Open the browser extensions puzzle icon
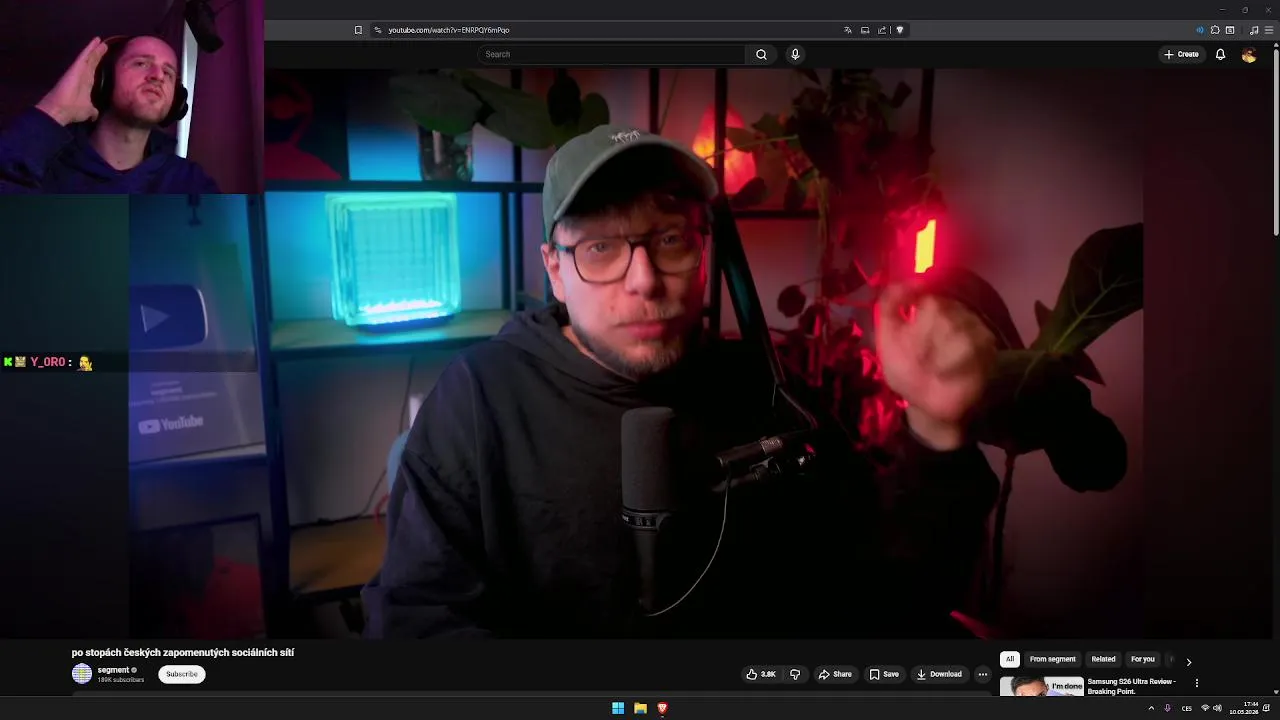The width and height of the screenshot is (1280, 720). 1215,30
